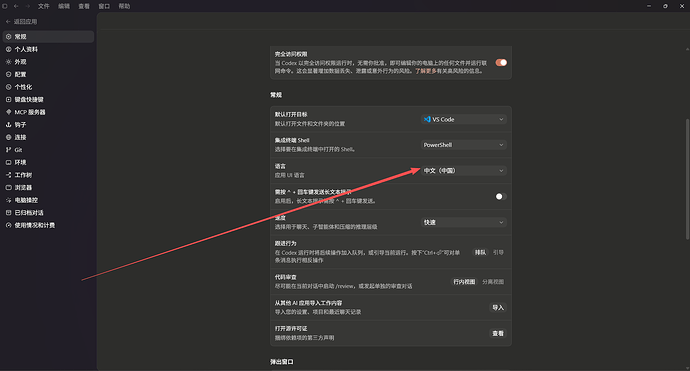Click the 从其他 AI 应用导入工作内容 label
The width and height of the screenshot is (690, 371).
pyautogui.click(x=308, y=303)
